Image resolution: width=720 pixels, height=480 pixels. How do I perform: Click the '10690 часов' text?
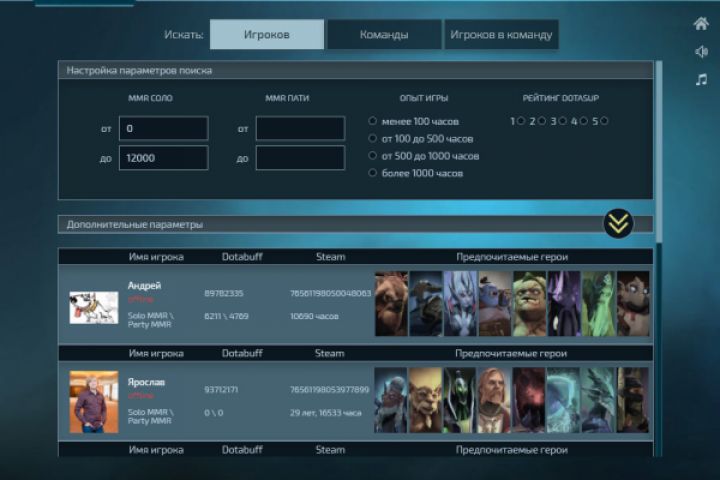pos(314,316)
